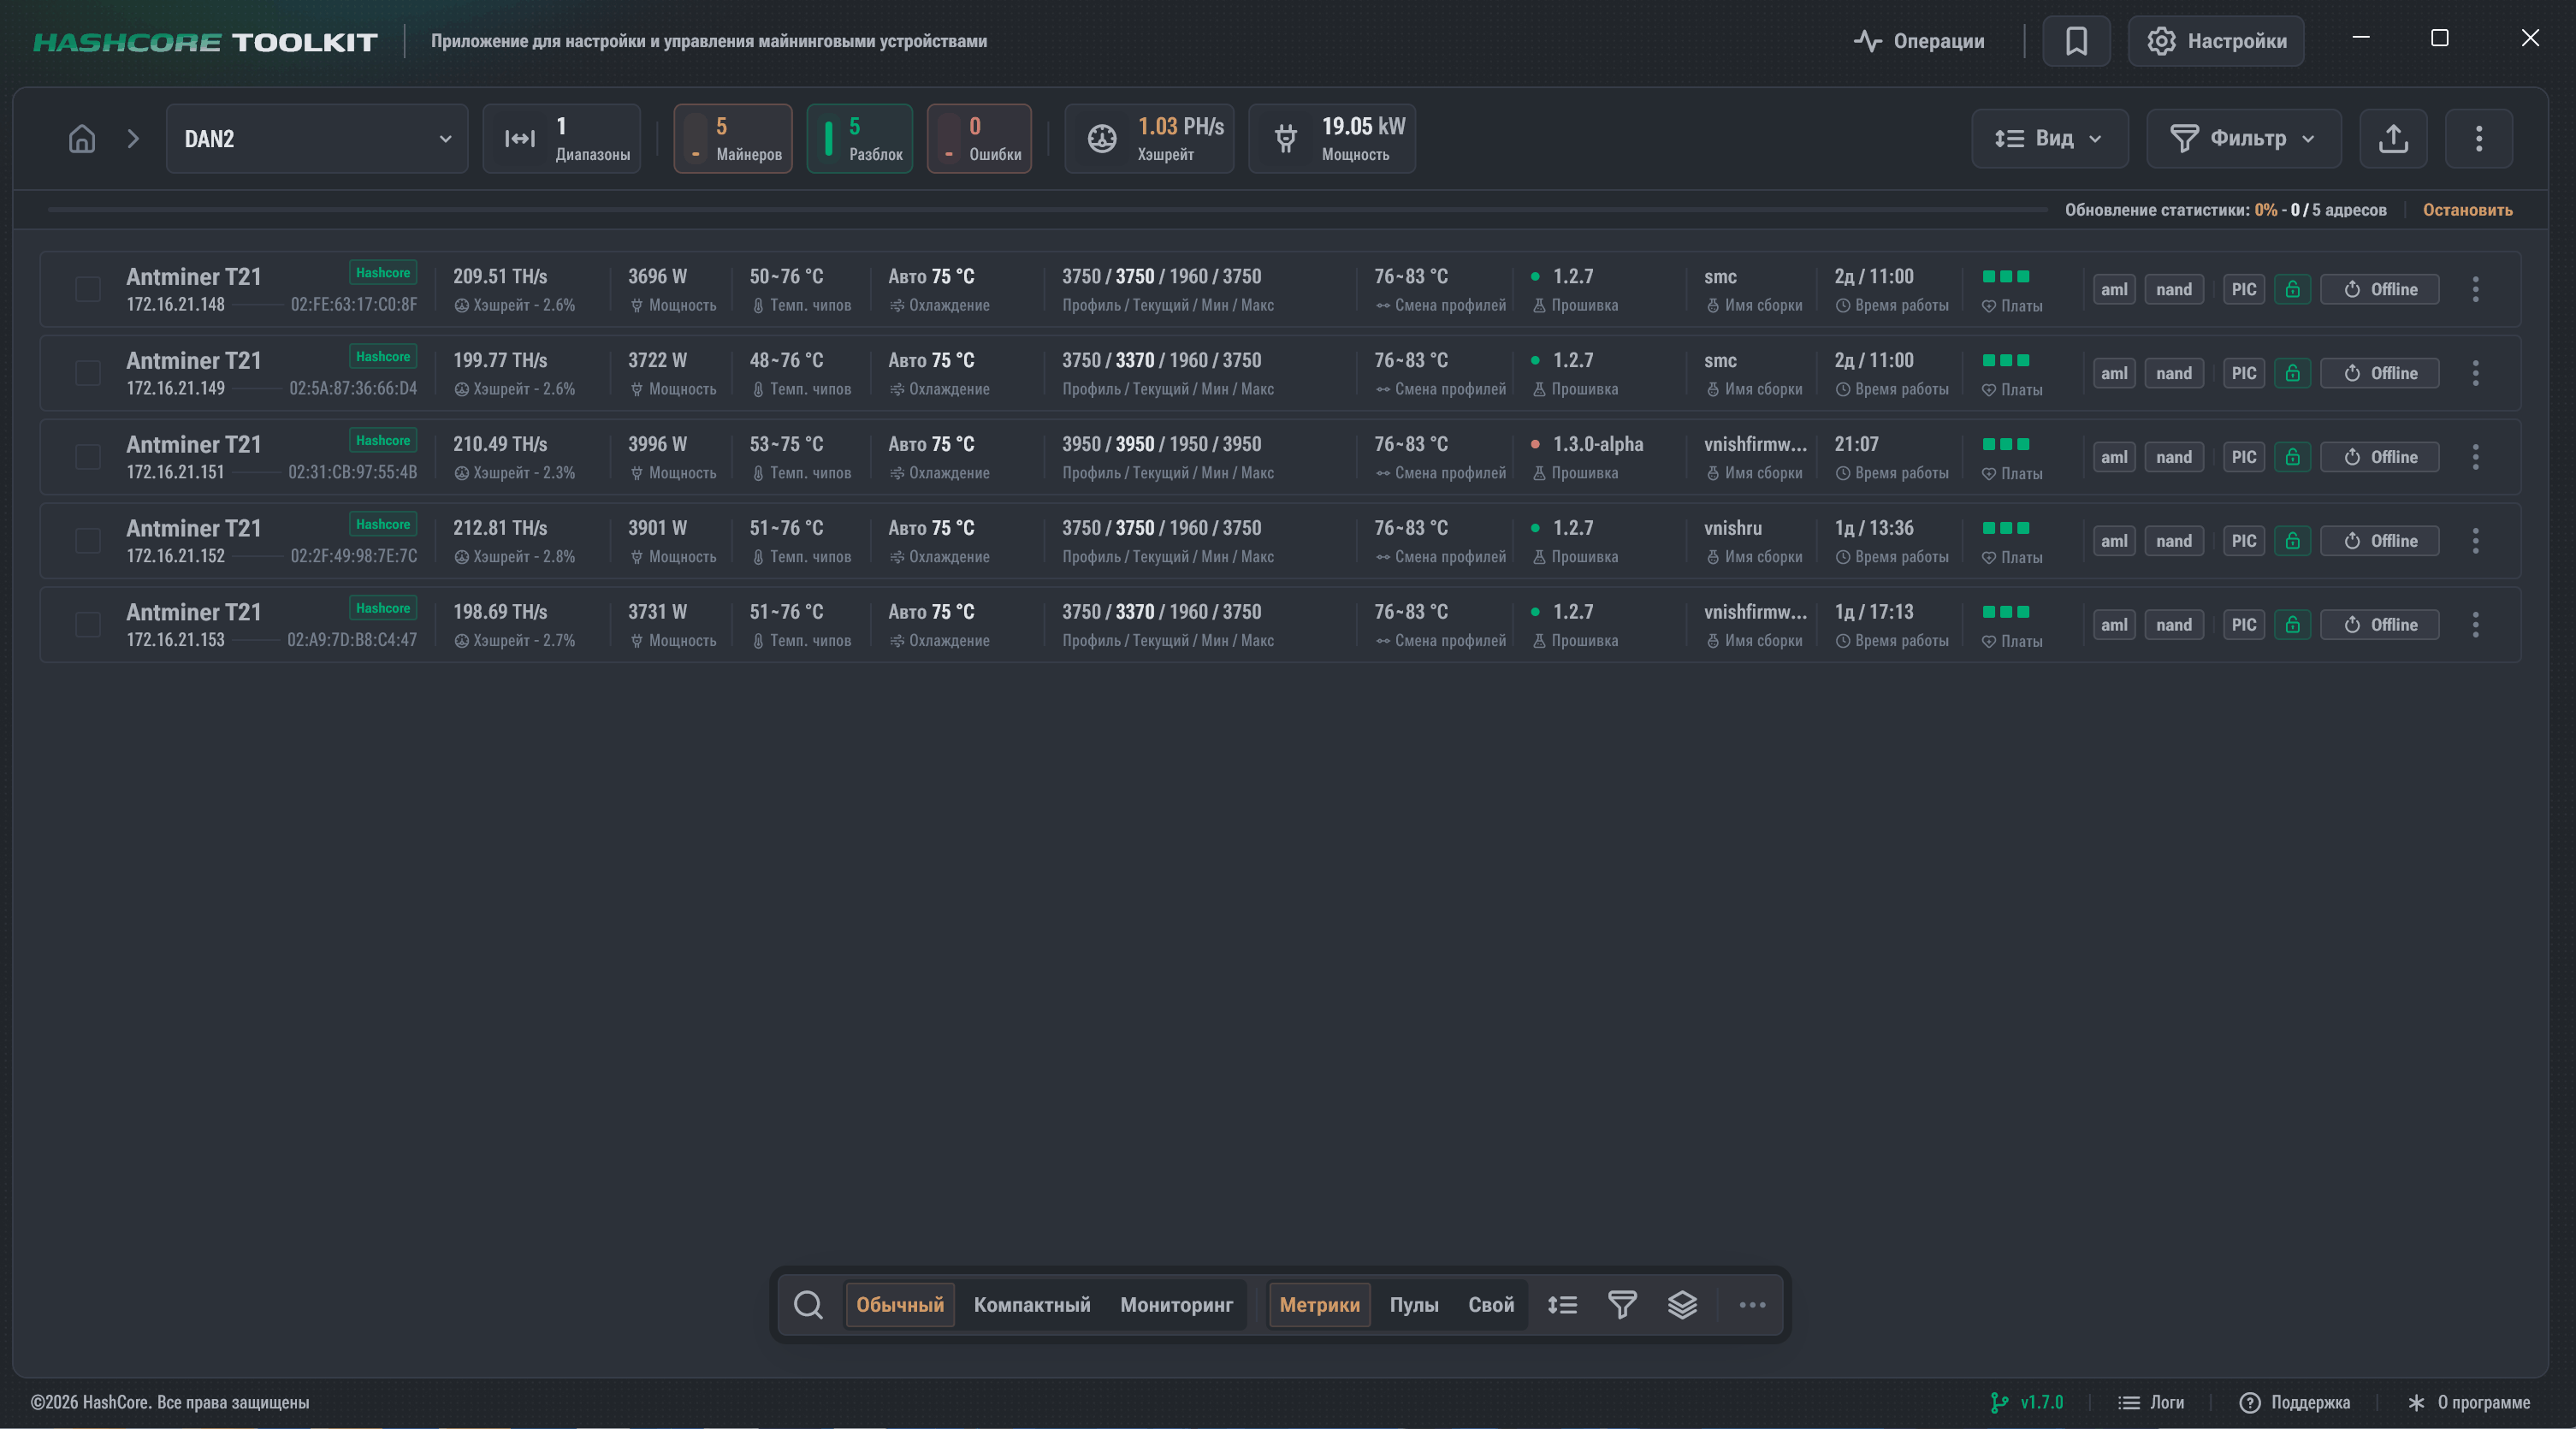Click the Hashcore badge for 172.16.21.151
Screen dimensions: 2576x1429
coord(383,440)
